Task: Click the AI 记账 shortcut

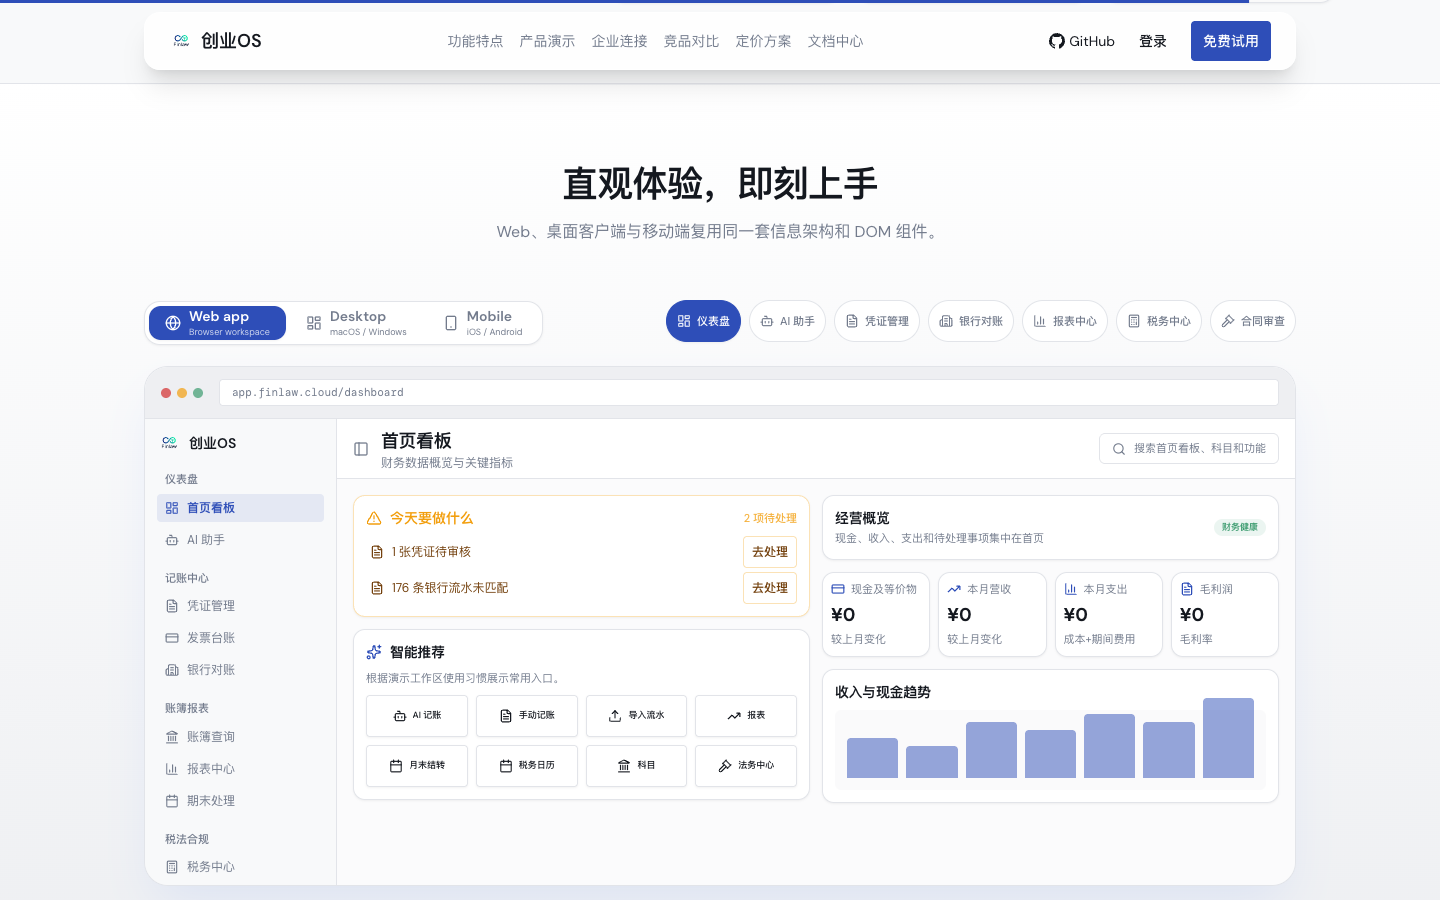Action: pyautogui.click(x=417, y=716)
